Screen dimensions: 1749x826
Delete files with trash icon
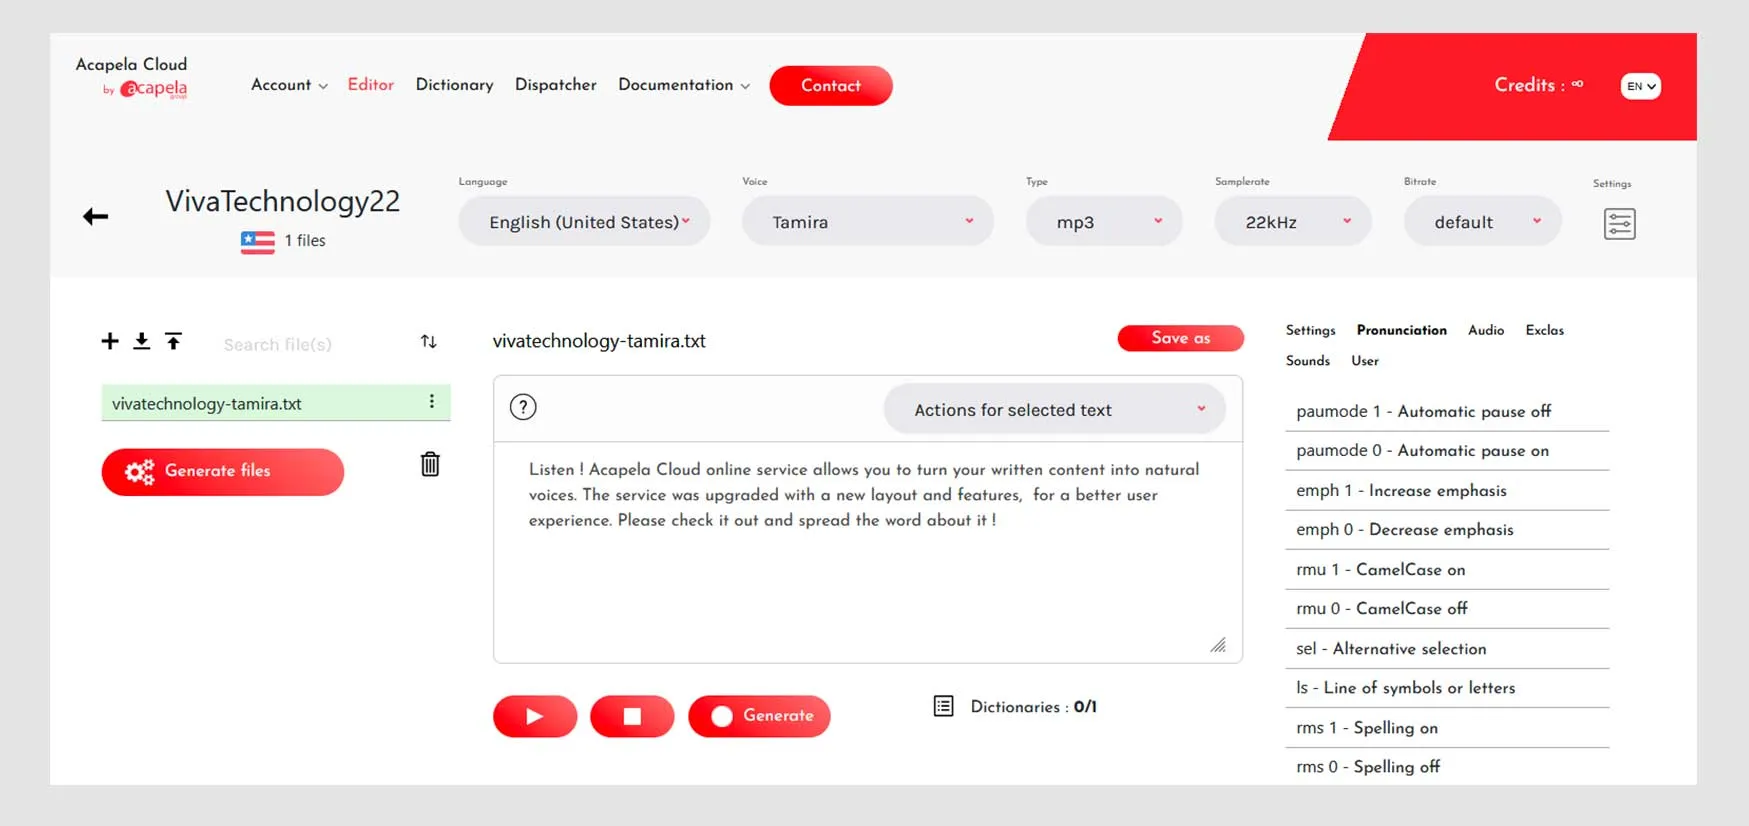coord(430,464)
